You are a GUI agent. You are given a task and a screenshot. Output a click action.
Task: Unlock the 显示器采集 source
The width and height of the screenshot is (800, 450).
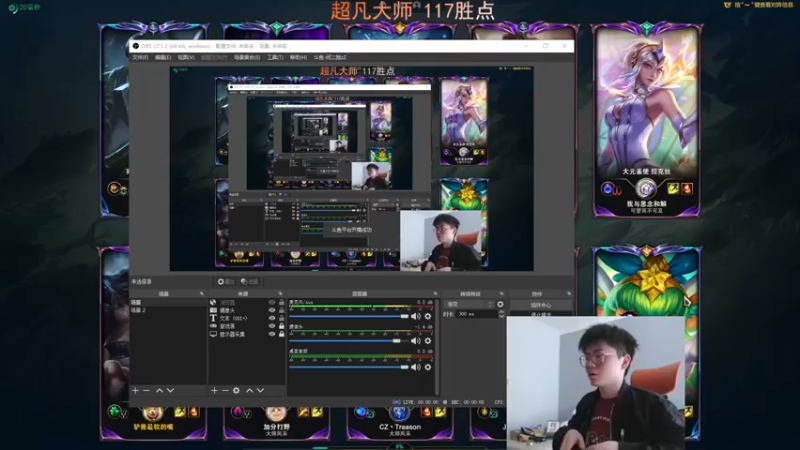coord(281,334)
